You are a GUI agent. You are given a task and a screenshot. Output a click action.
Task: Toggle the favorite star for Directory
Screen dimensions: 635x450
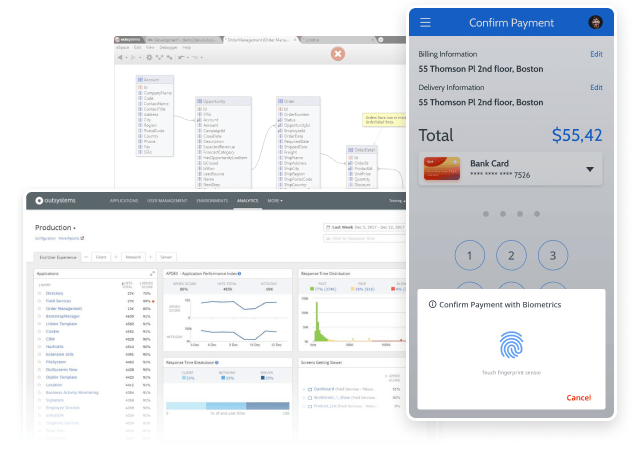(39, 293)
